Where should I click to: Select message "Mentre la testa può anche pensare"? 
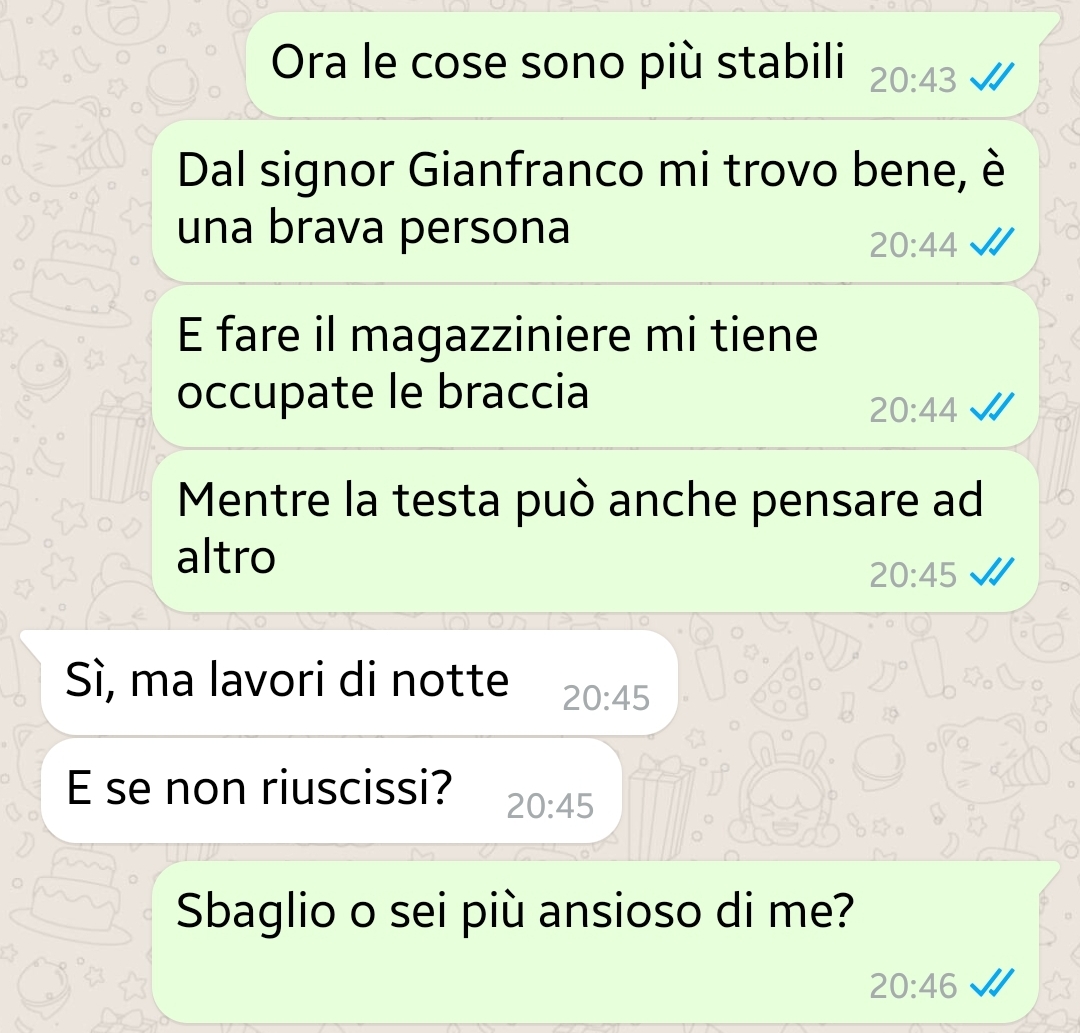tap(595, 532)
